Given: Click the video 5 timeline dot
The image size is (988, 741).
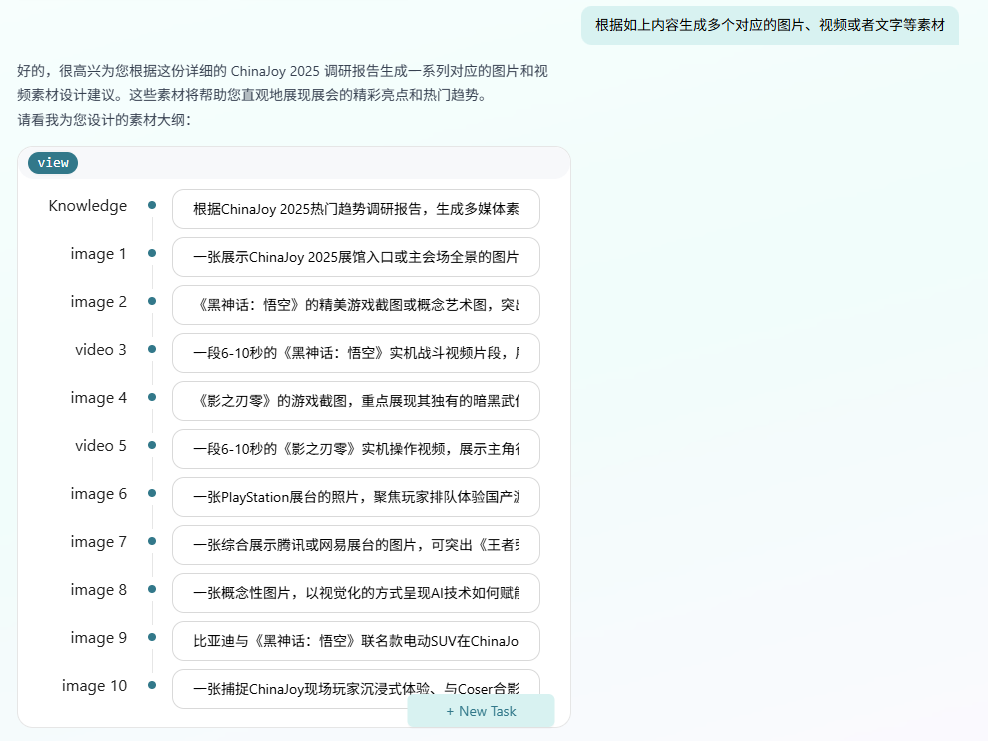Looking at the screenshot, I should click(x=152, y=445).
